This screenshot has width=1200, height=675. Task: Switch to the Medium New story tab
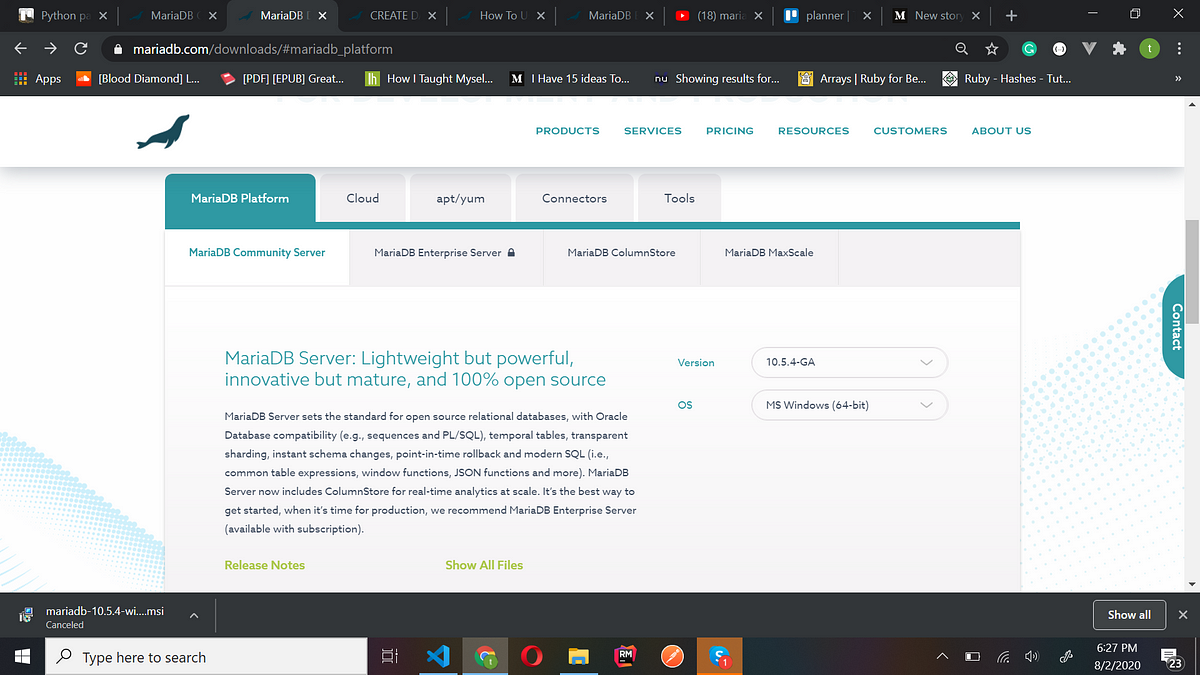pos(938,16)
